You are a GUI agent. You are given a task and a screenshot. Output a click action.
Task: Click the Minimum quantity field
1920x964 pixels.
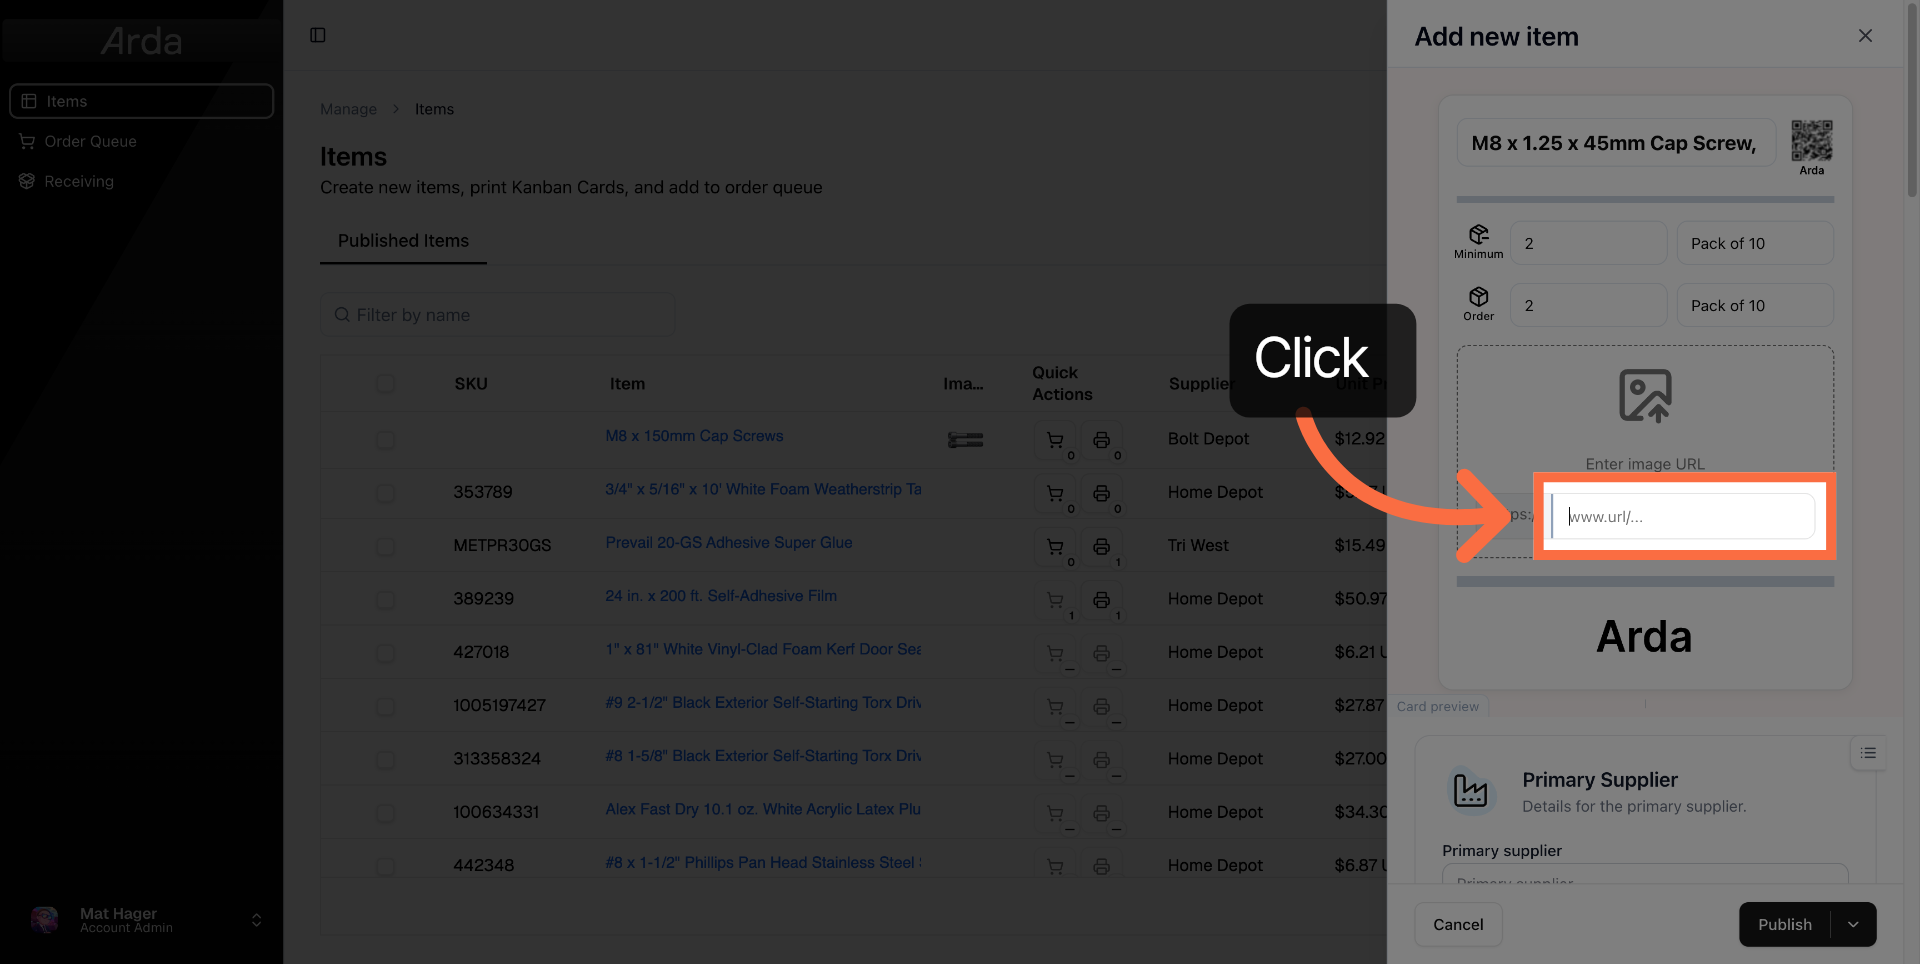point(1588,243)
